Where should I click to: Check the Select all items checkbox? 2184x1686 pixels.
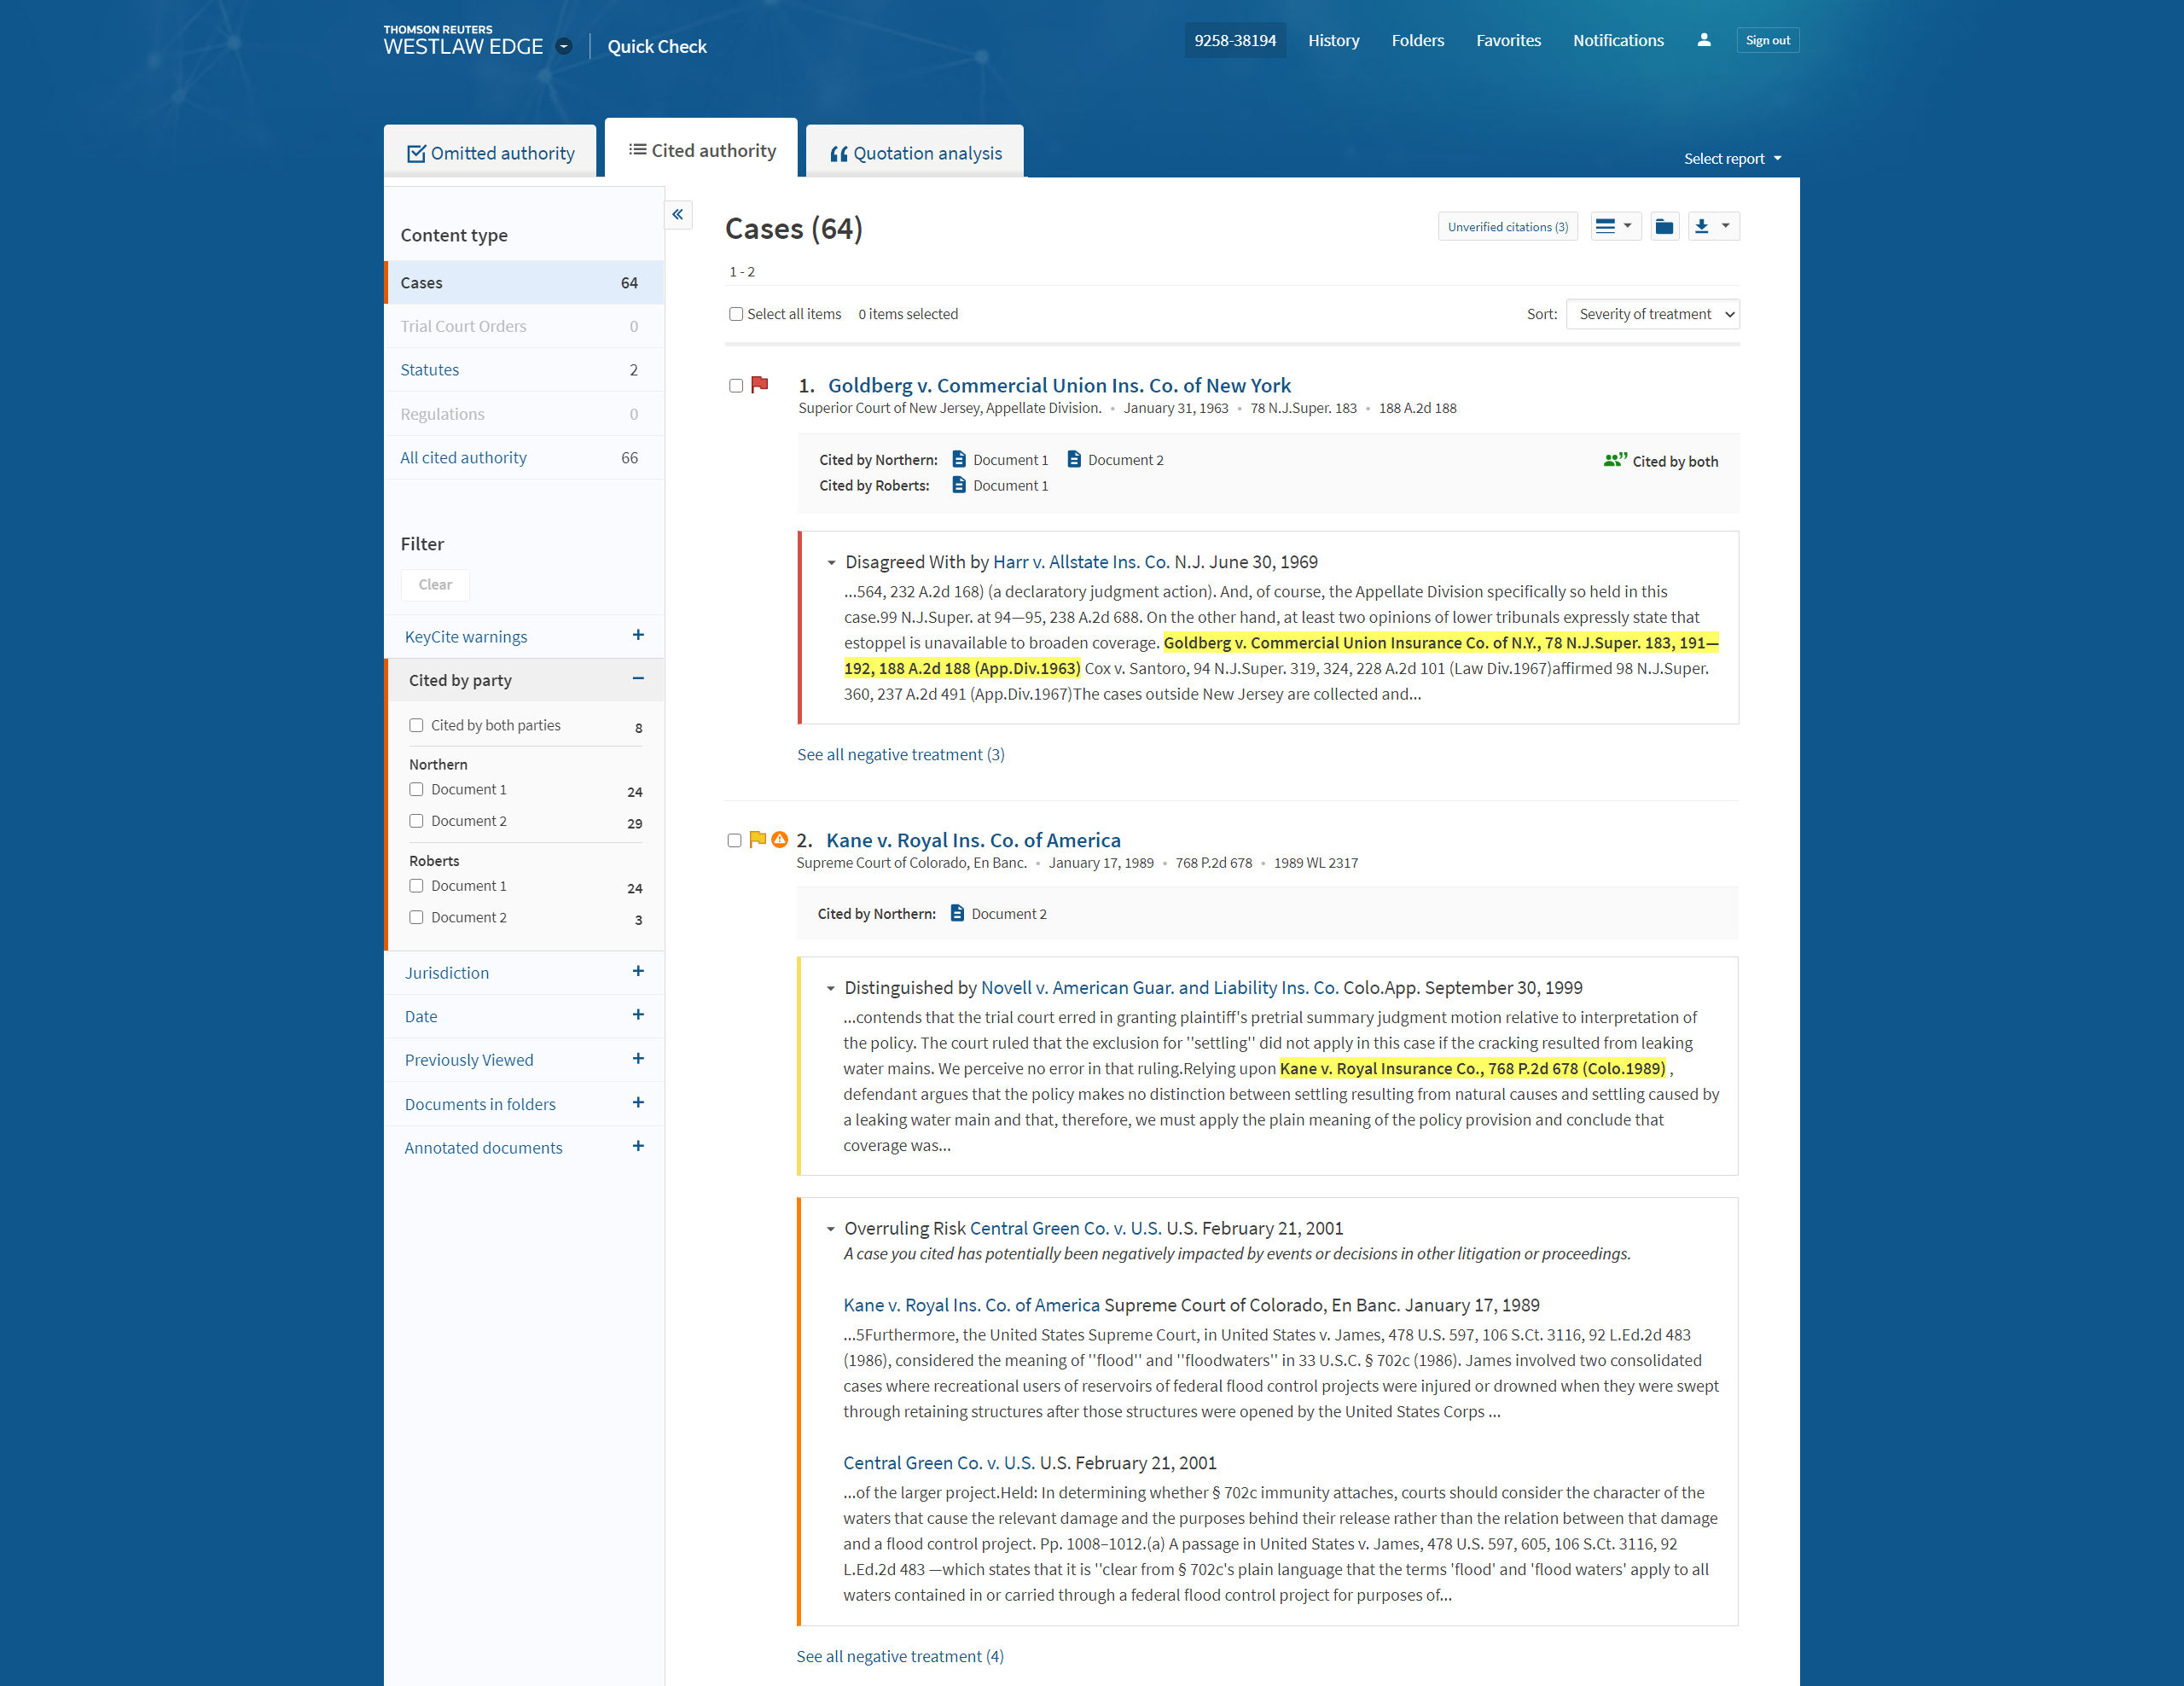(736, 314)
